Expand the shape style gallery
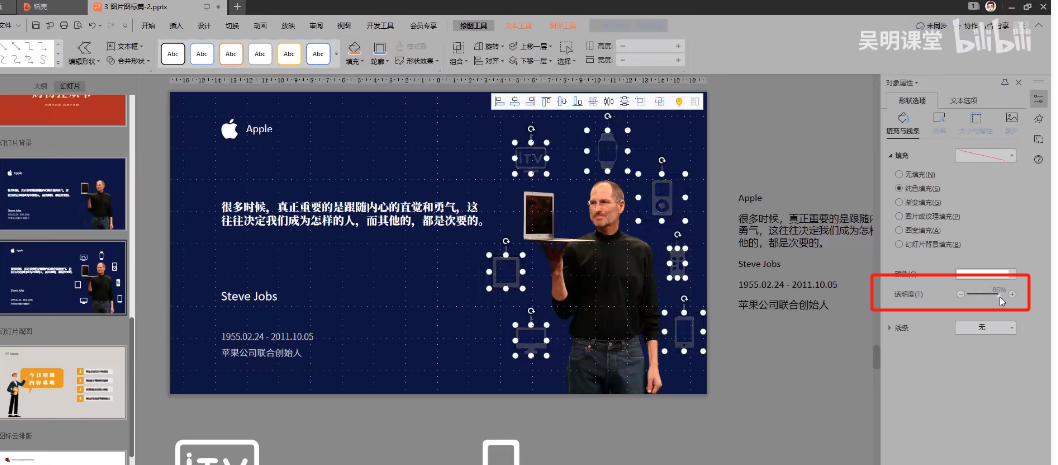This screenshot has height=465, width=1058. click(x=336, y=54)
